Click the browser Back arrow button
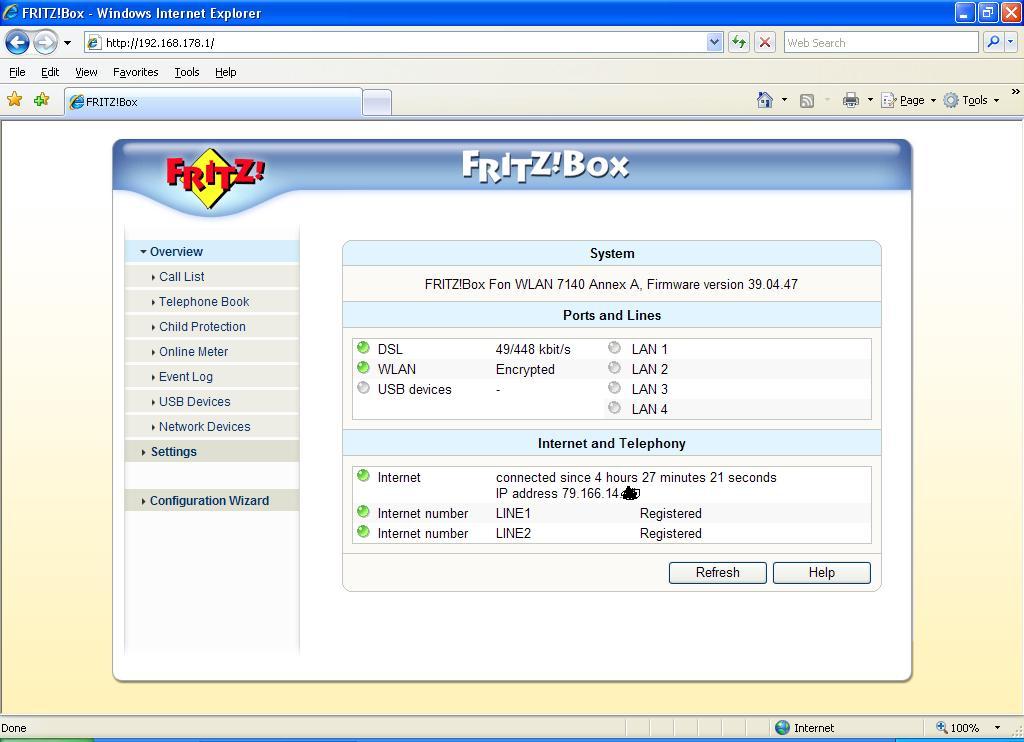 18,43
